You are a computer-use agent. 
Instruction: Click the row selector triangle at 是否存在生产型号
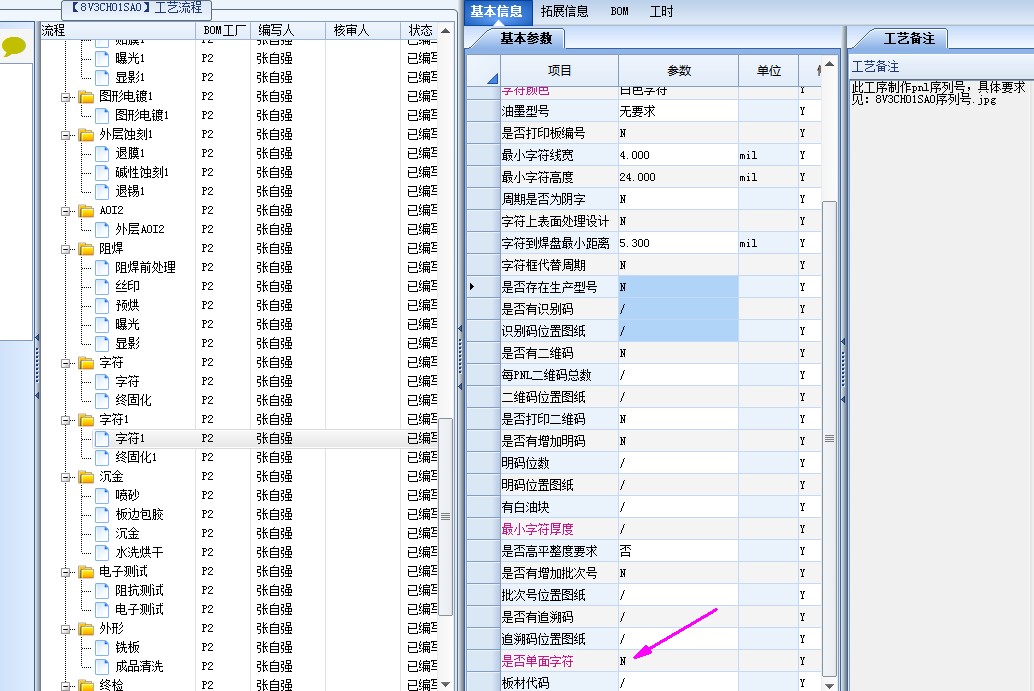472,287
